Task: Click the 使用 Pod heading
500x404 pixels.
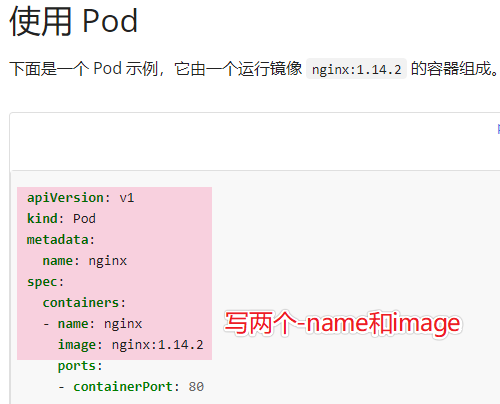Action: tap(74, 22)
